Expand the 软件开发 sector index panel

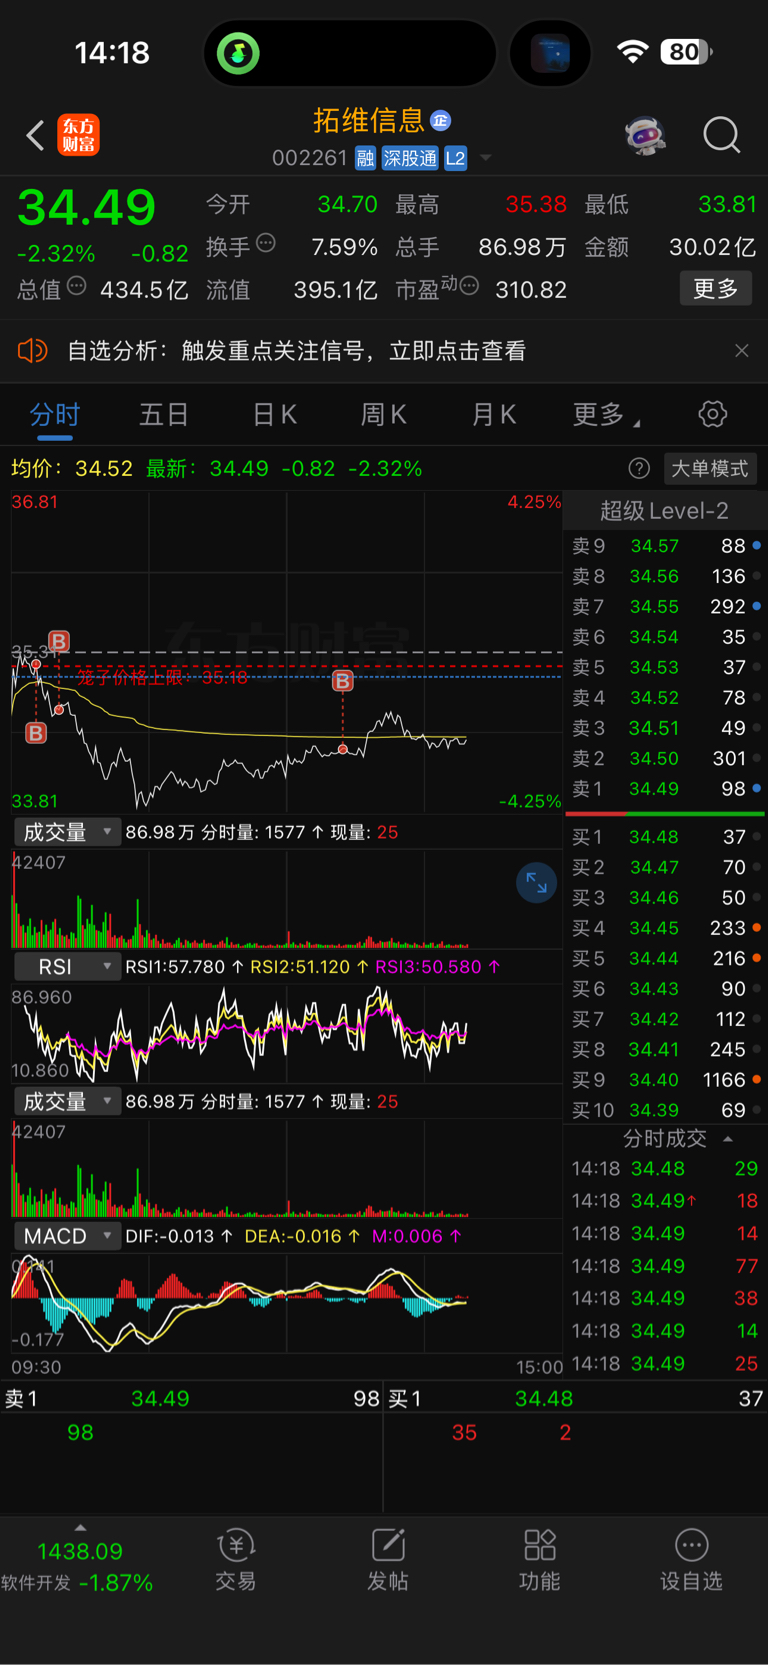[x=78, y=1562]
